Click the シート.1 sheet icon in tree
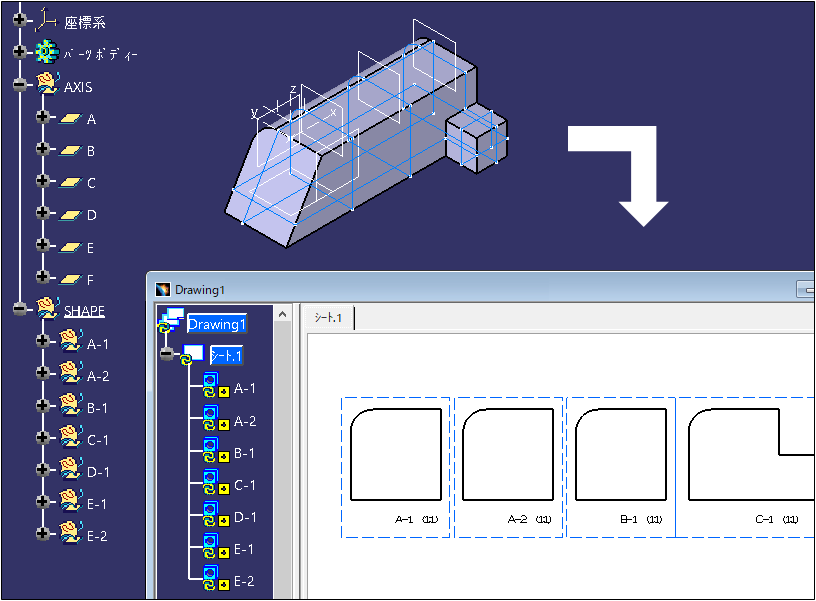The image size is (816, 601). point(192,355)
